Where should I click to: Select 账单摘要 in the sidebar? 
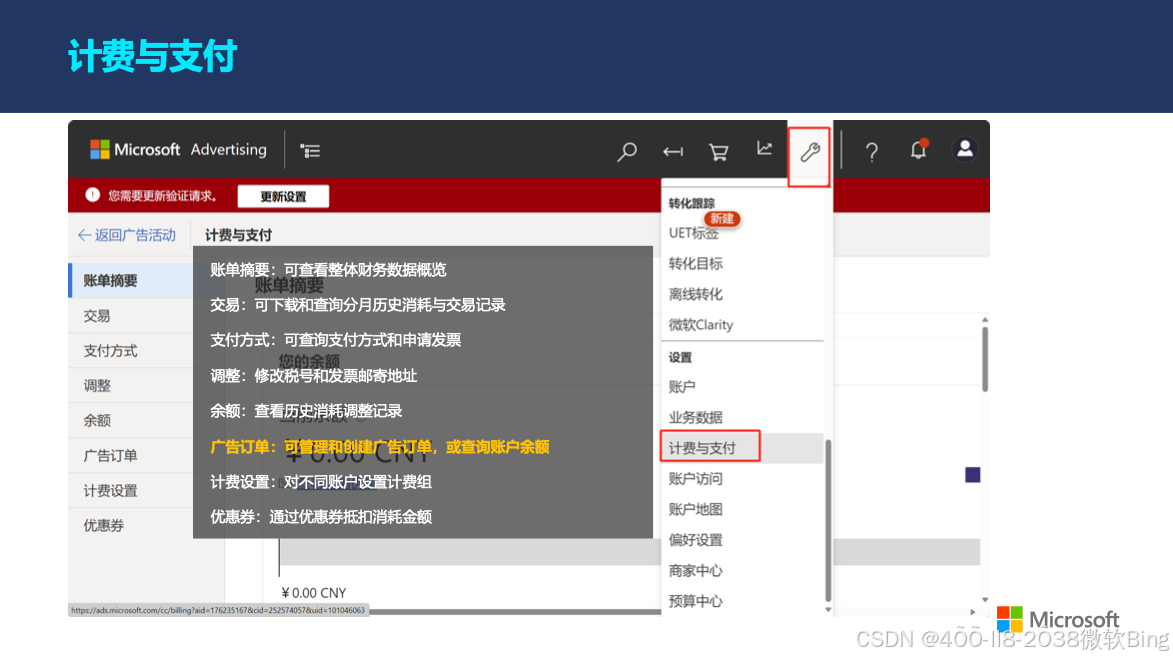[131, 281]
